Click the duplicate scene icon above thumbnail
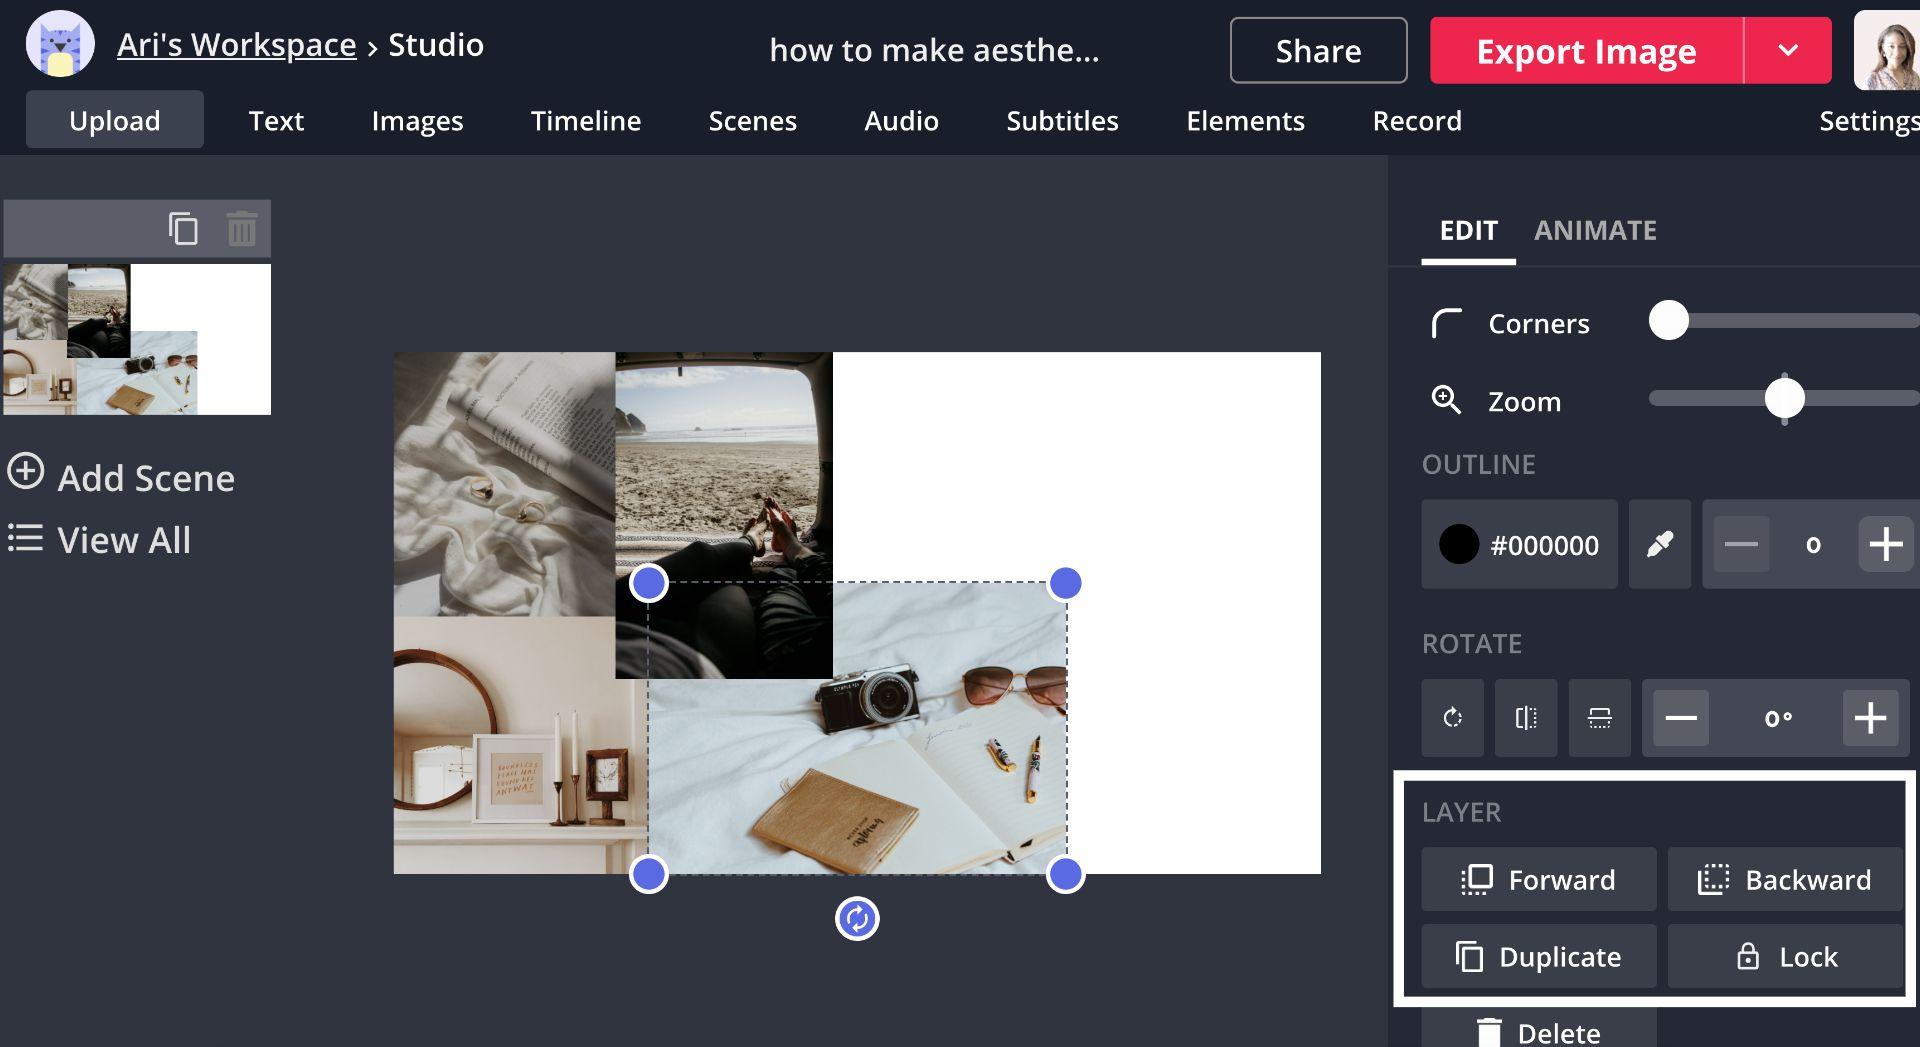Image resolution: width=1920 pixels, height=1047 pixels. 183,229
